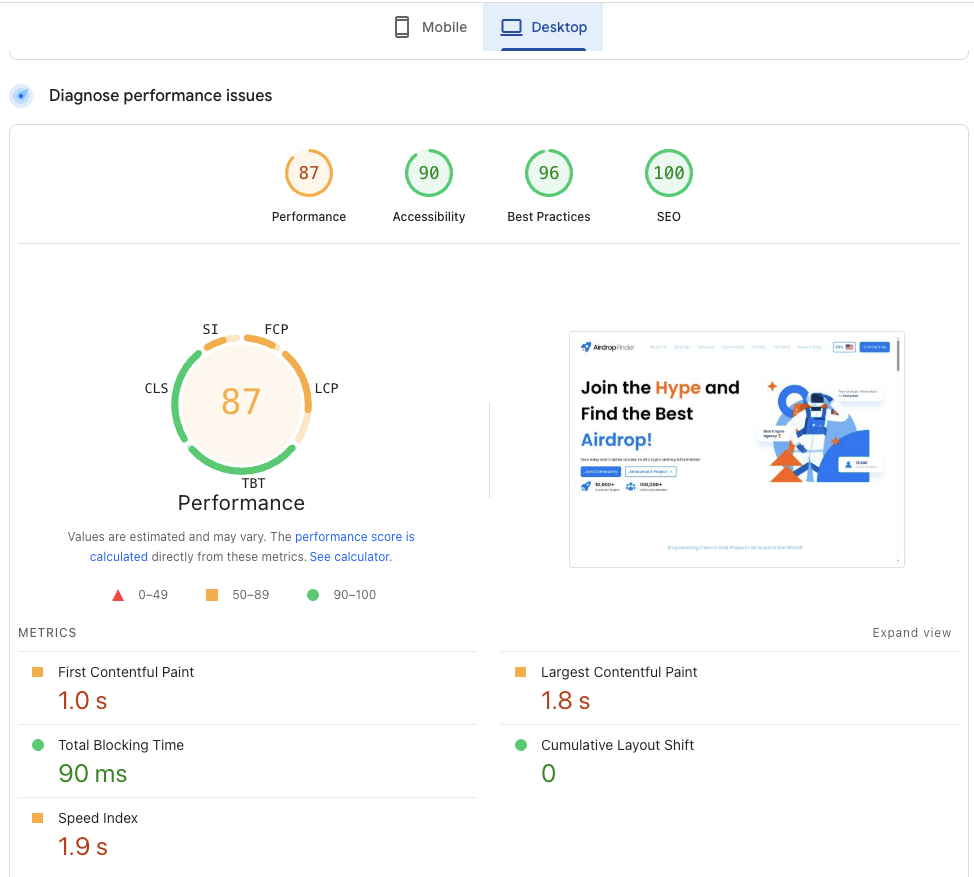Image resolution: width=974 pixels, height=877 pixels.
Task: Open Best Practices score gauge 96
Action: (x=548, y=174)
